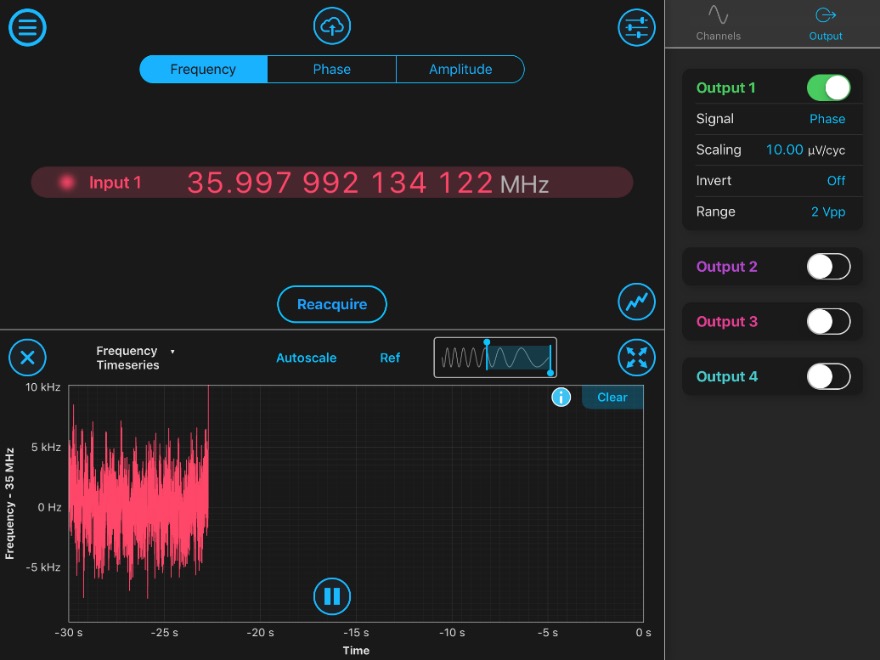Tap the cloud upload icon
This screenshot has height=660, width=880.
point(332,26)
